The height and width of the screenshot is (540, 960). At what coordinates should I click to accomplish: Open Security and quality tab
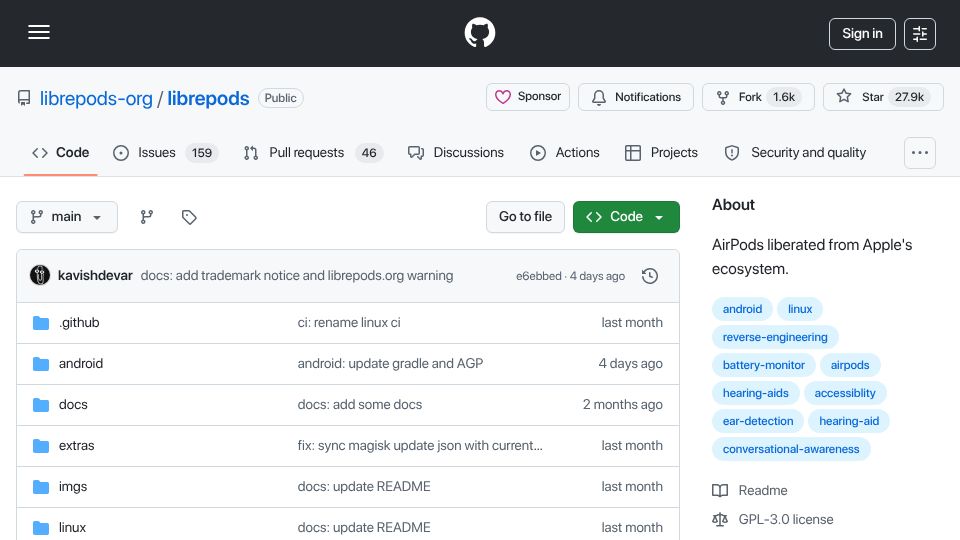(795, 152)
